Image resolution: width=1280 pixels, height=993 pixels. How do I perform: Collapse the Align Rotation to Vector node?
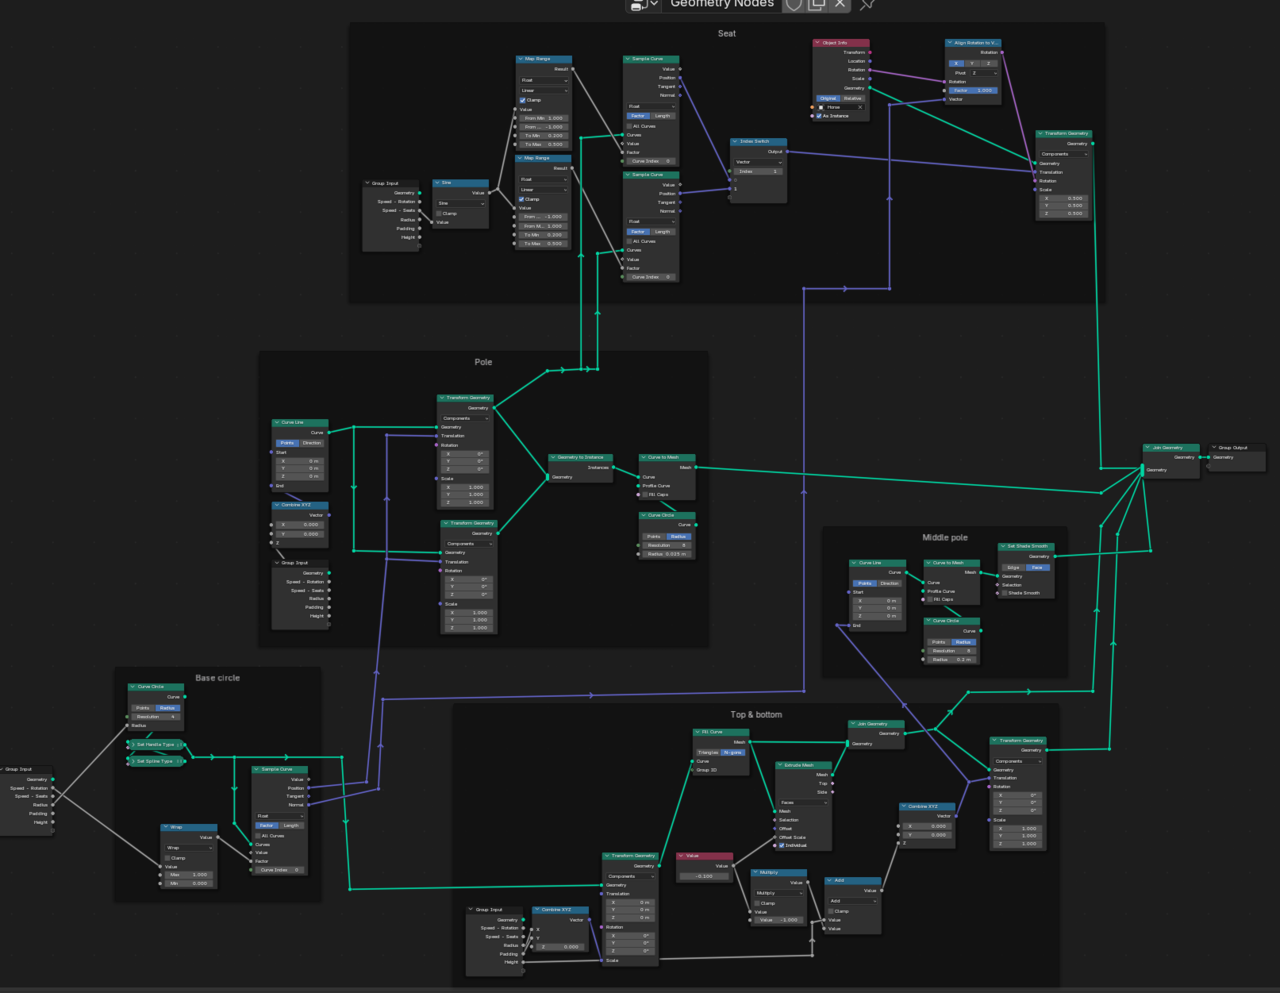[950, 43]
